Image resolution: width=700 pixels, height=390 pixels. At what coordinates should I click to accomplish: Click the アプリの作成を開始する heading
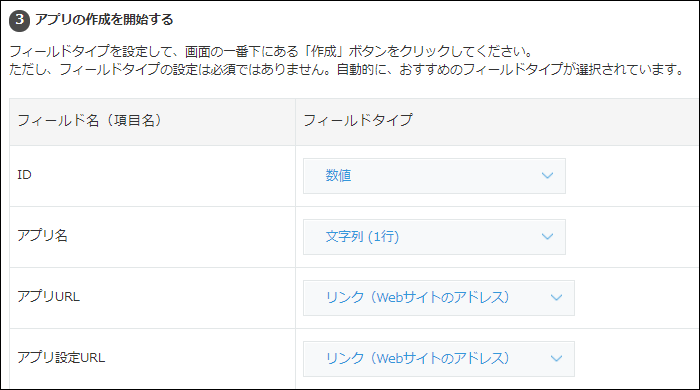[104, 20]
